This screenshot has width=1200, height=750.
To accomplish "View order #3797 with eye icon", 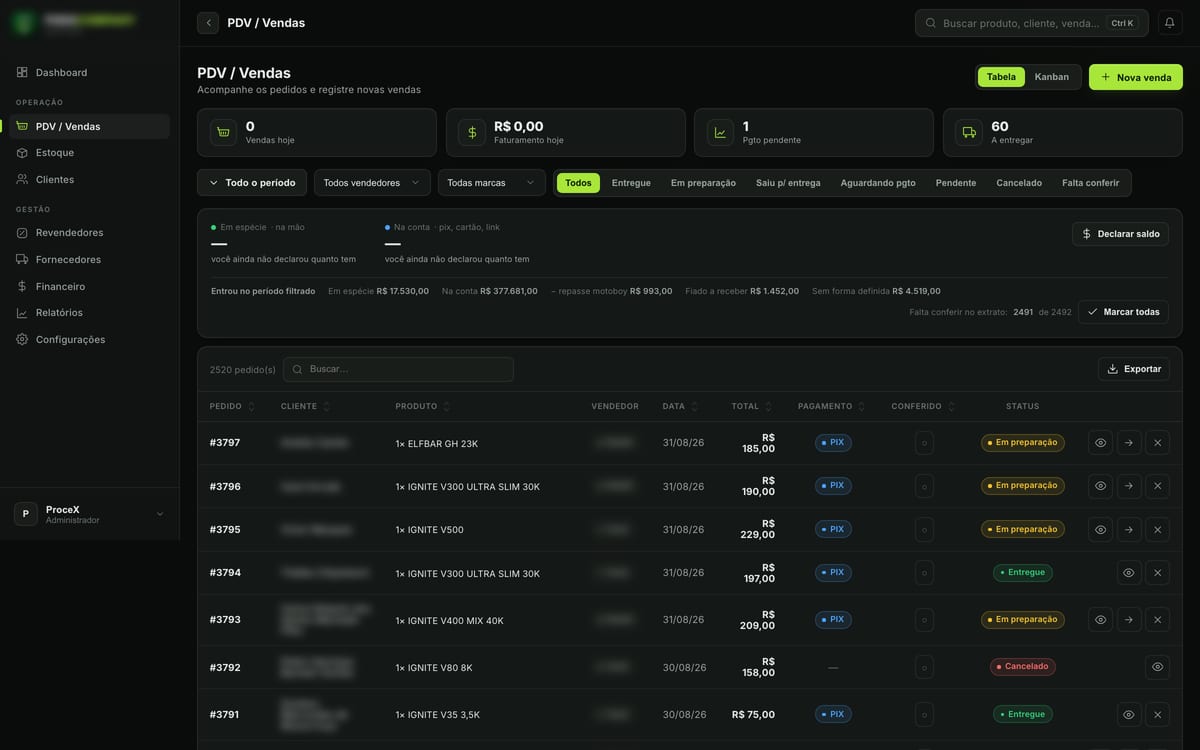I will click(1101, 443).
